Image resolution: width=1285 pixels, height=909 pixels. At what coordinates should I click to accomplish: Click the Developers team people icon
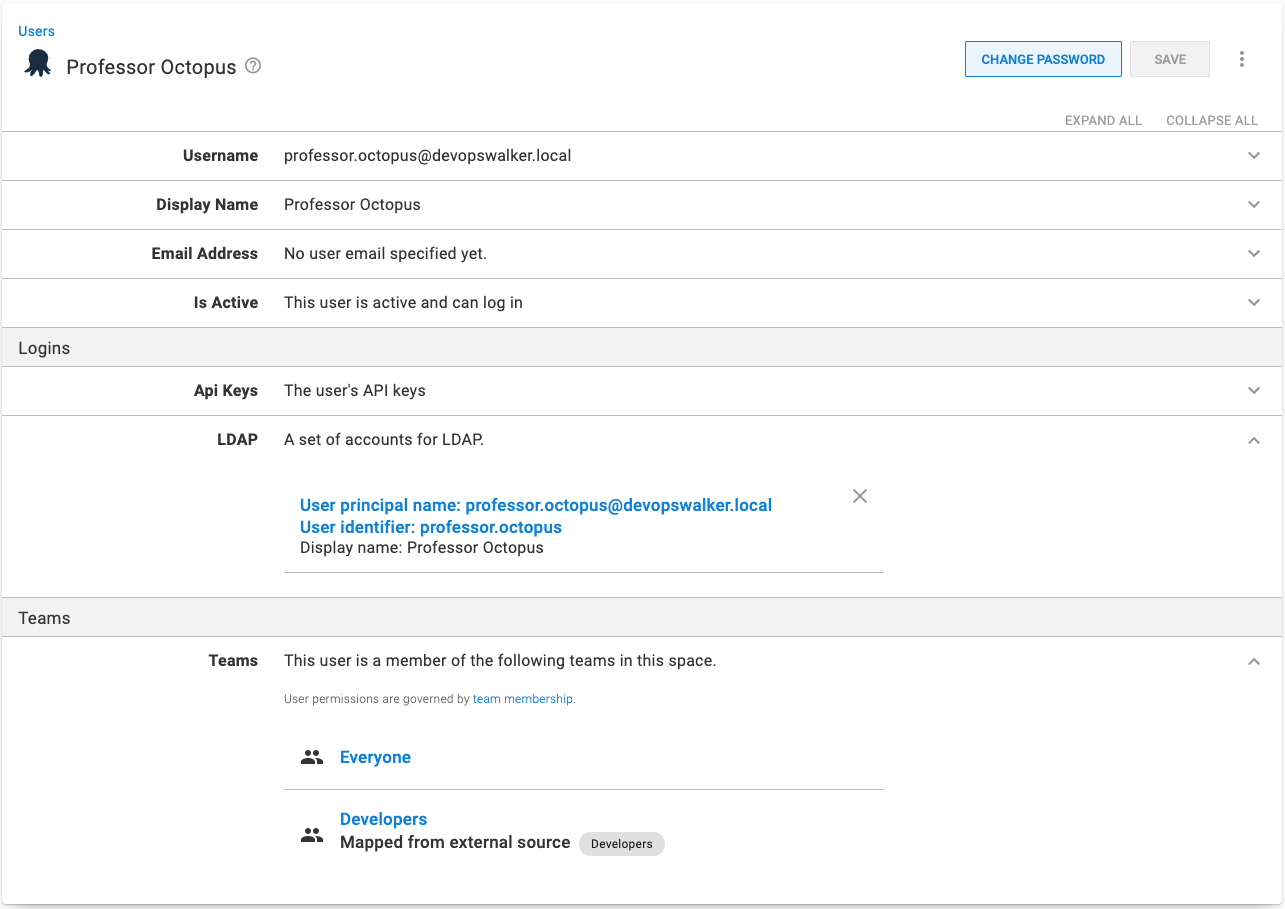point(312,836)
